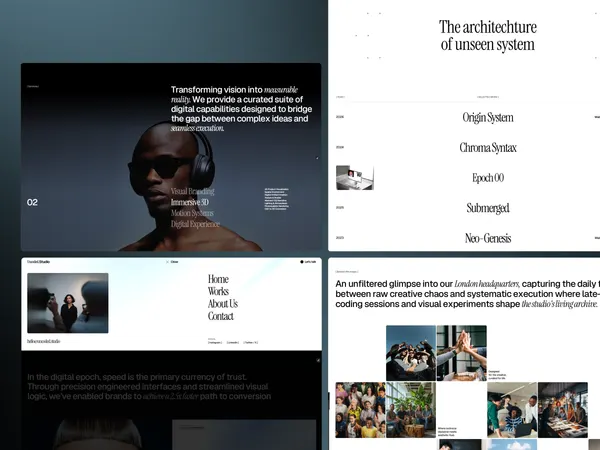The height and width of the screenshot is (450, 600).
Task: Open the group sitting among plants photo
Action: 411,410
